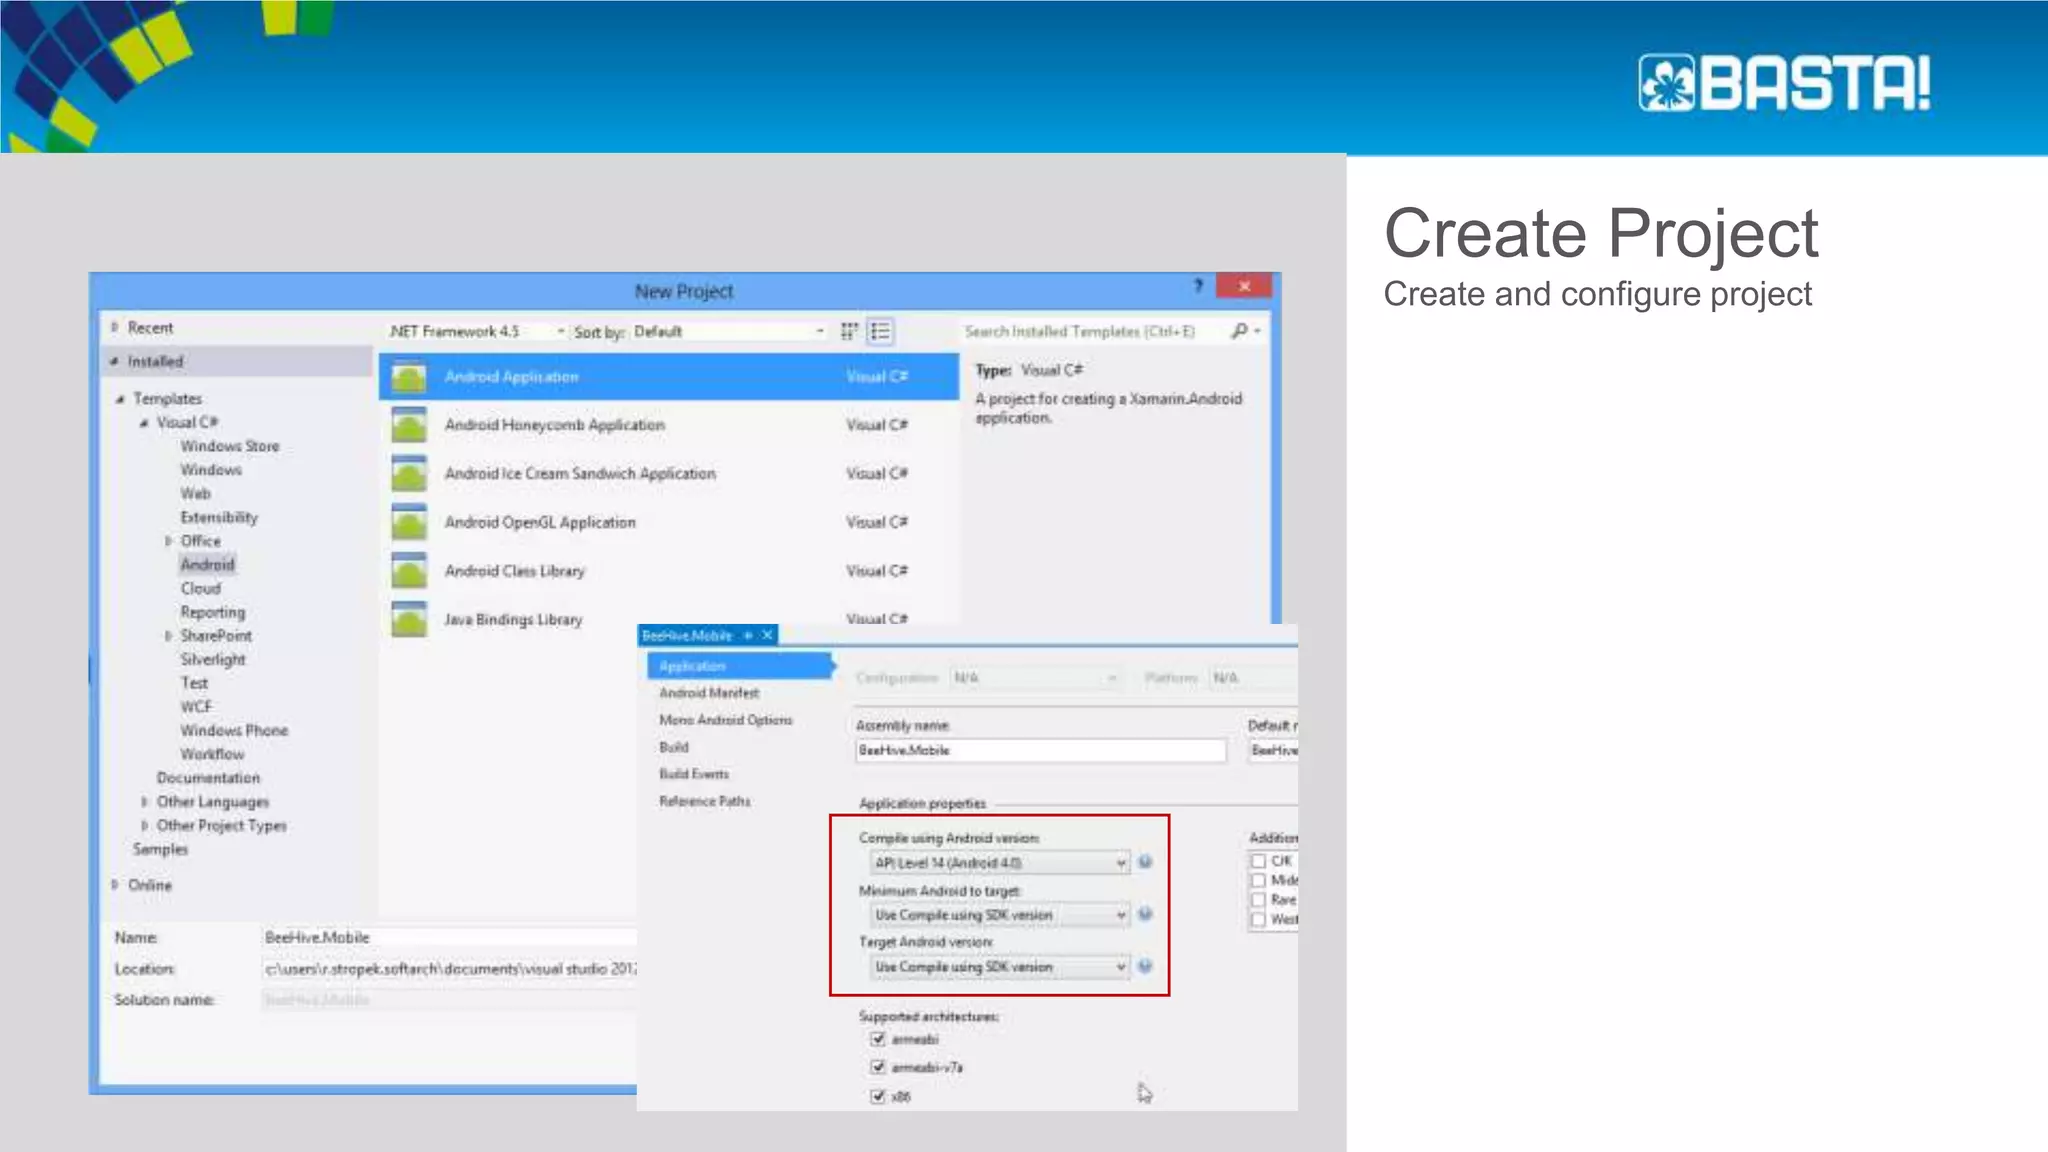Expand the Online section
This screenshot has width=2048, height=1152.
pos(115,885)
